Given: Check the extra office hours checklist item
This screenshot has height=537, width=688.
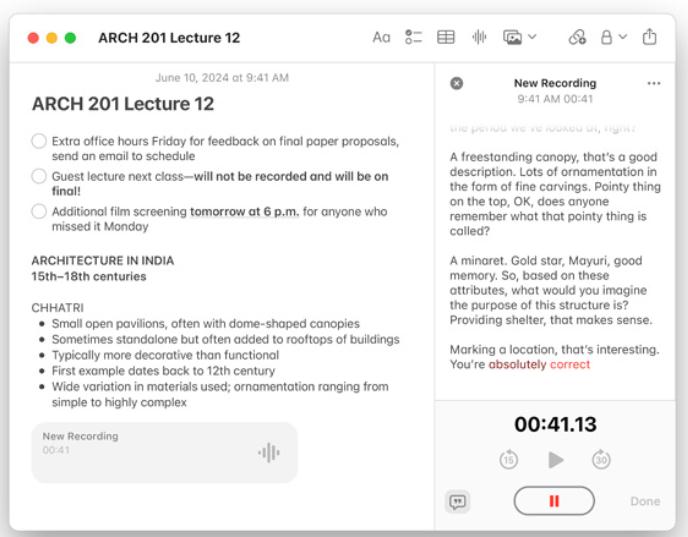Looking at the screenshot, I should click(39, 141).
